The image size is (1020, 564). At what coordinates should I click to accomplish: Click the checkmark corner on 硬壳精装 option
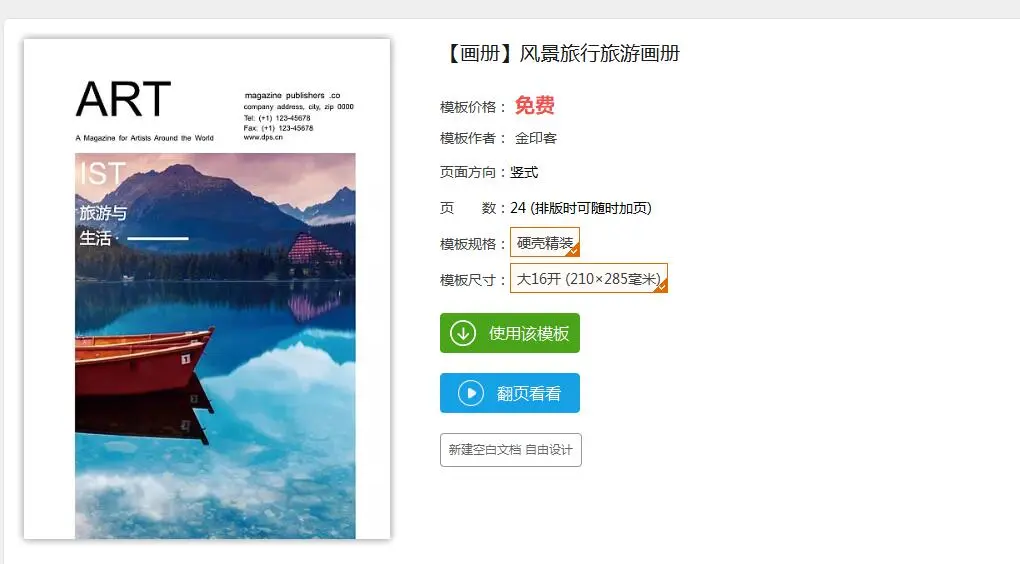(574, 250)
